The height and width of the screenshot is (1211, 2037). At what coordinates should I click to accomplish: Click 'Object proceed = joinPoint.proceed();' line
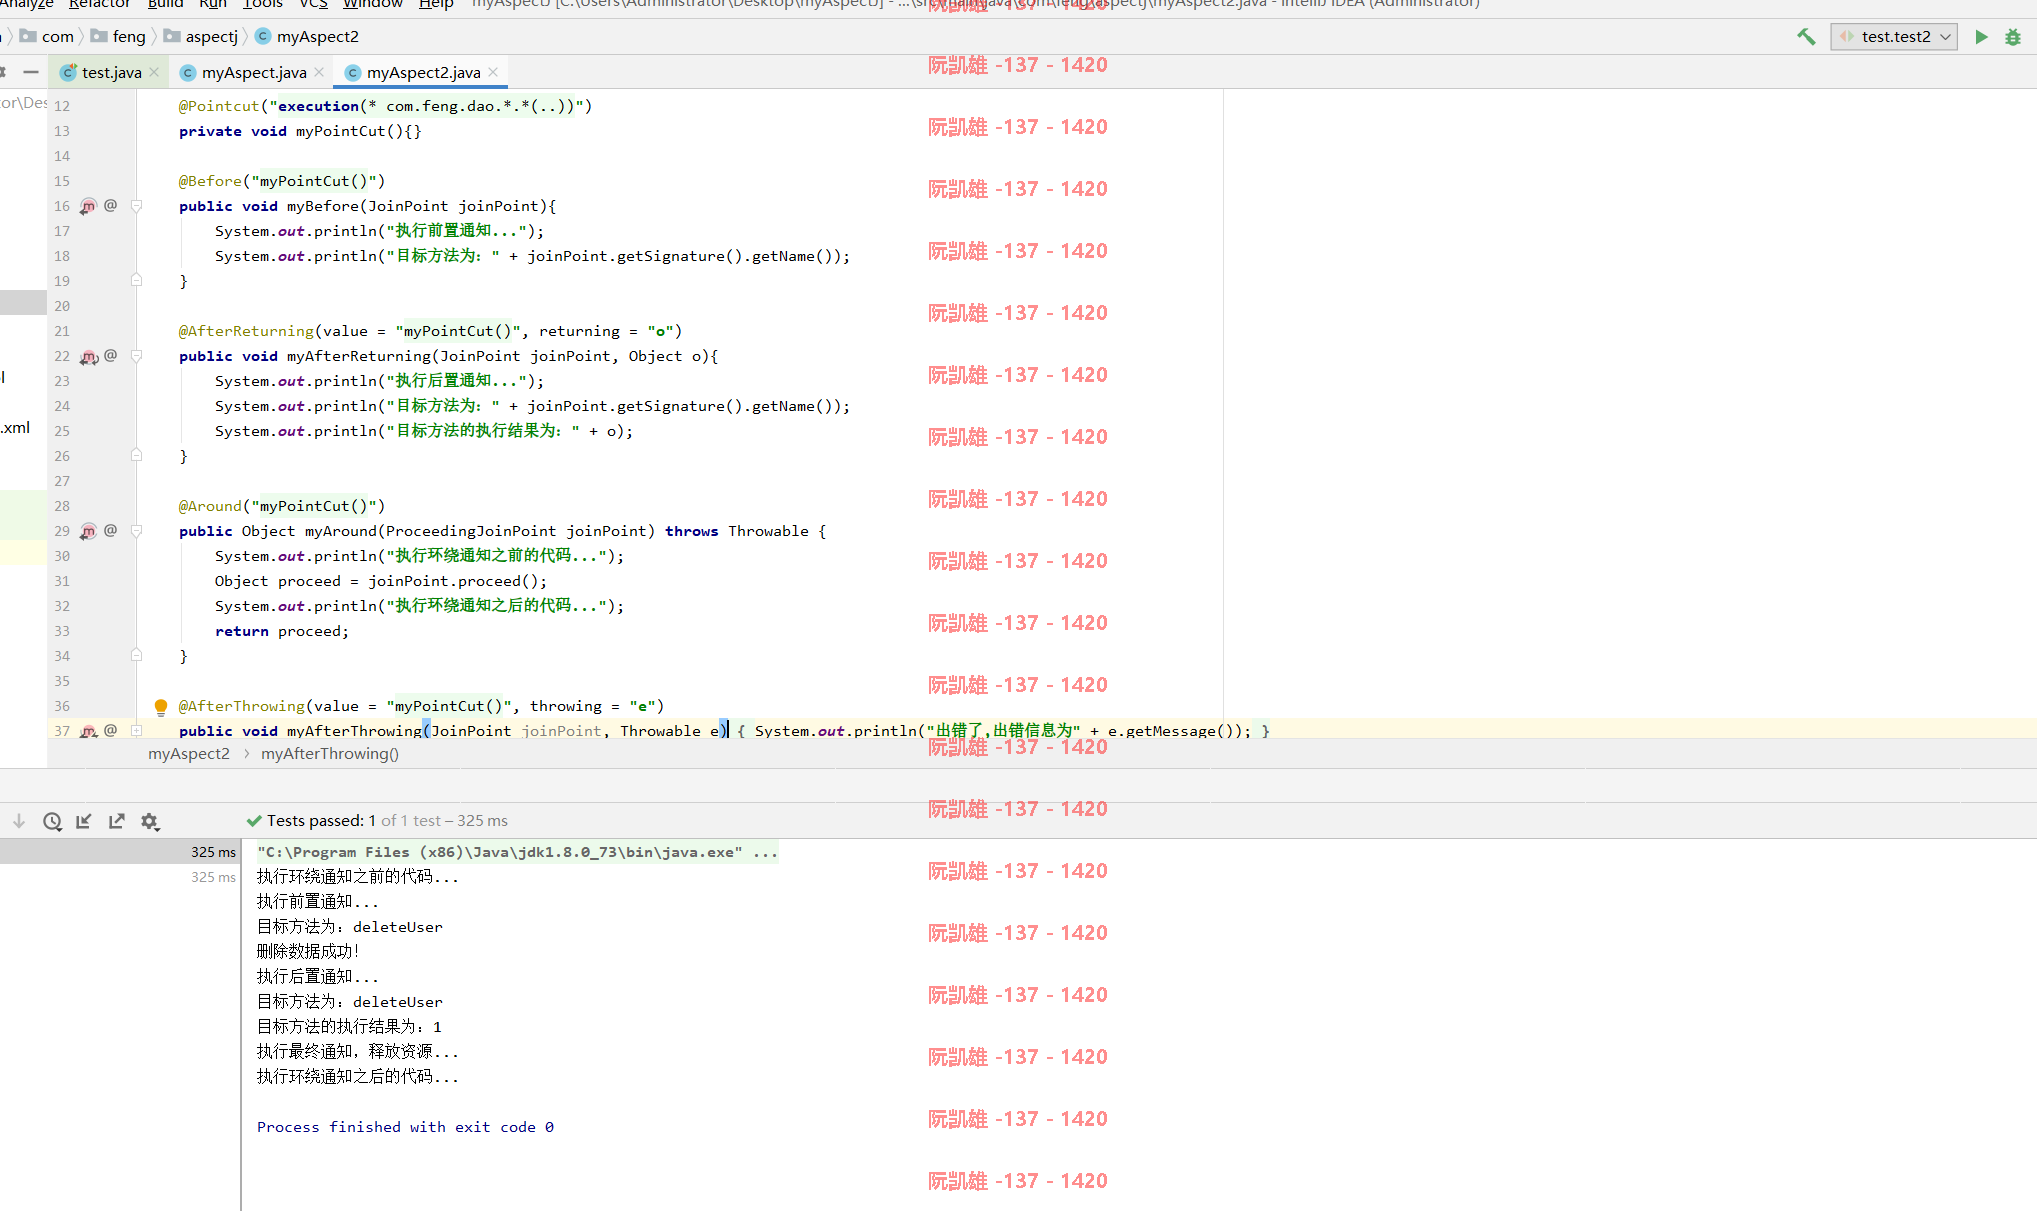[x=381, y=581]
